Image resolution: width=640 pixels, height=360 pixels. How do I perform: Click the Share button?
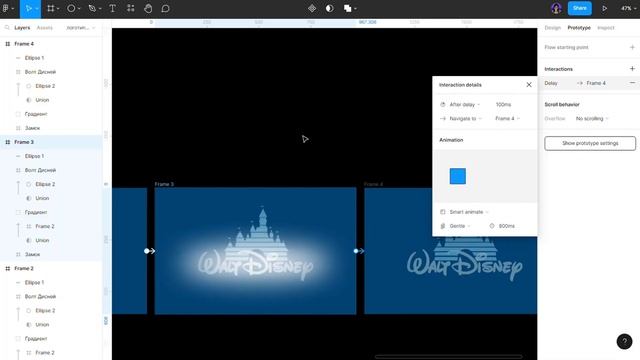click(x=580, y=8)
